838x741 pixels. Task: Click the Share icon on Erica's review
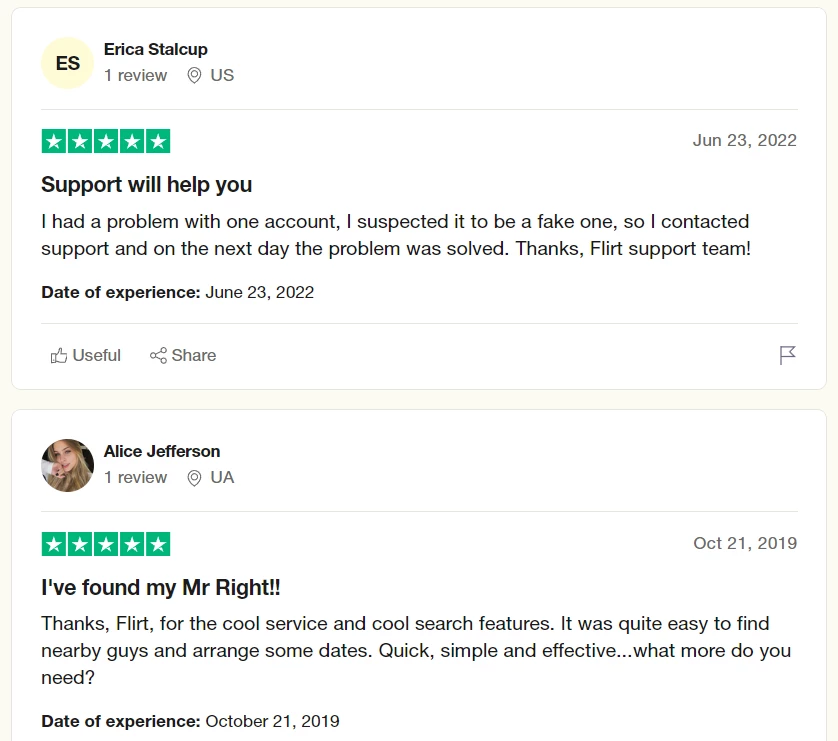(x=158, y=356)
